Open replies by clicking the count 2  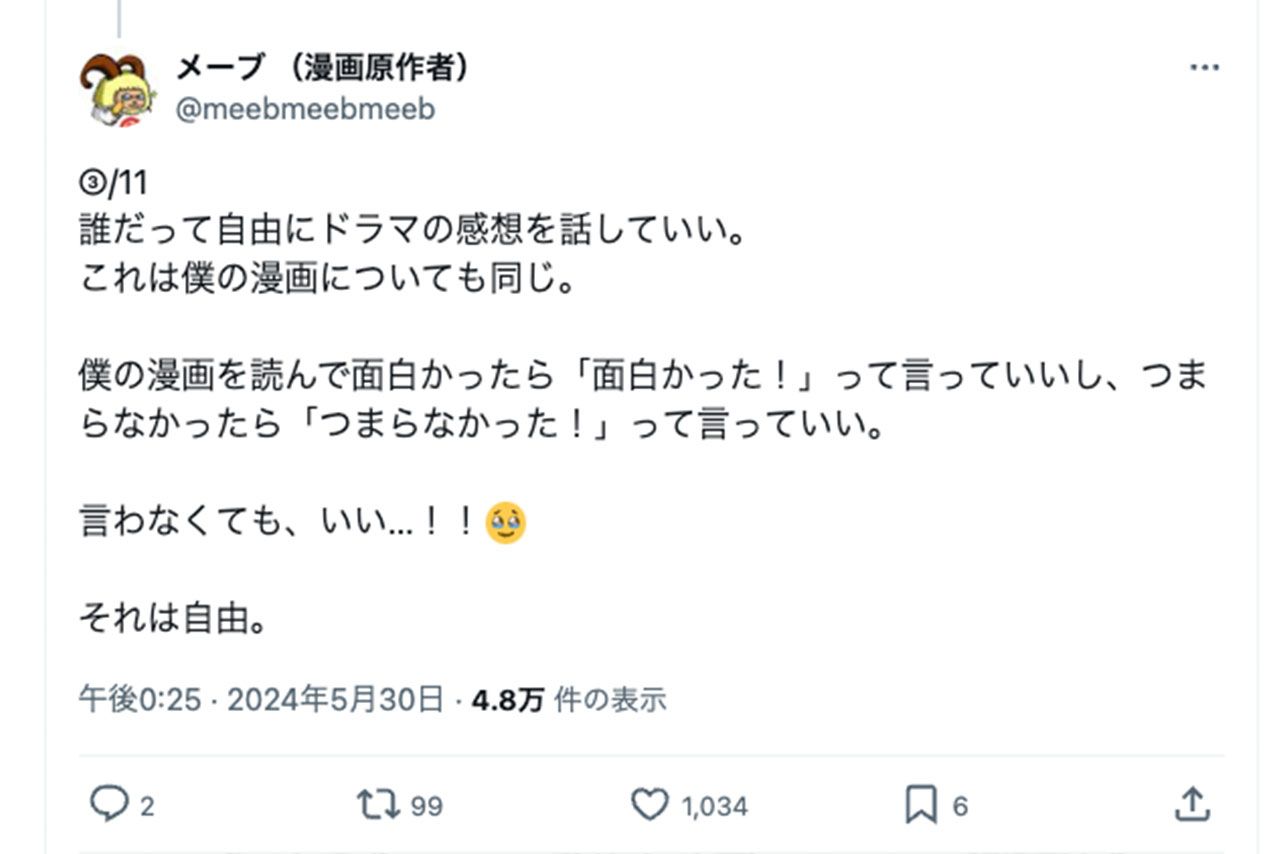click(x=145, y=804)
